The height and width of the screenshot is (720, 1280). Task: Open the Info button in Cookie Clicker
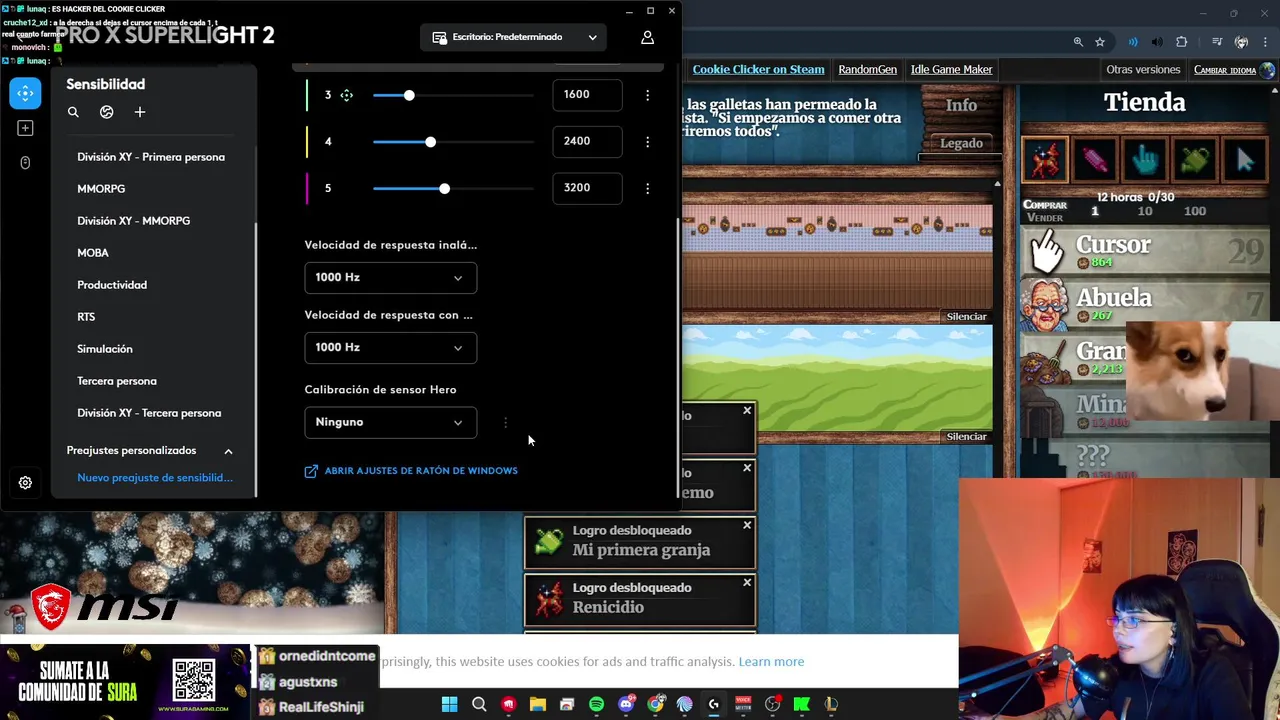(961, 105)
